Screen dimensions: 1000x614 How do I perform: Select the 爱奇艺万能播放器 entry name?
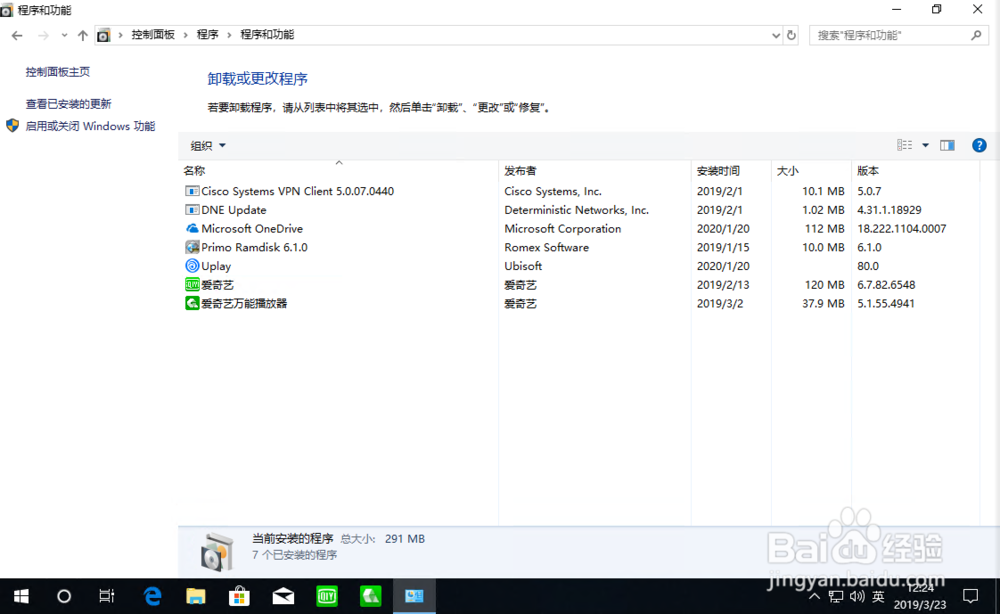pyautogui.click(x=244, y=303)
